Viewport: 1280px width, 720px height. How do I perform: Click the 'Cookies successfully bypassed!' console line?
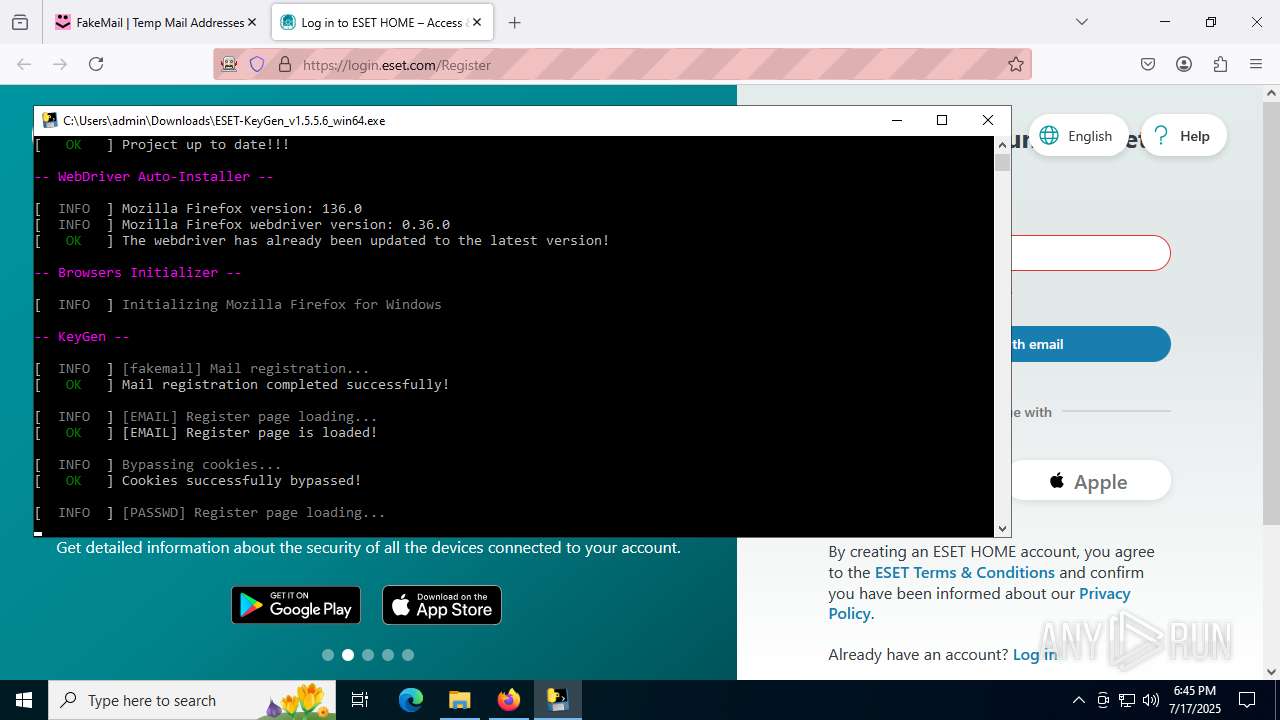click(242, 481)
